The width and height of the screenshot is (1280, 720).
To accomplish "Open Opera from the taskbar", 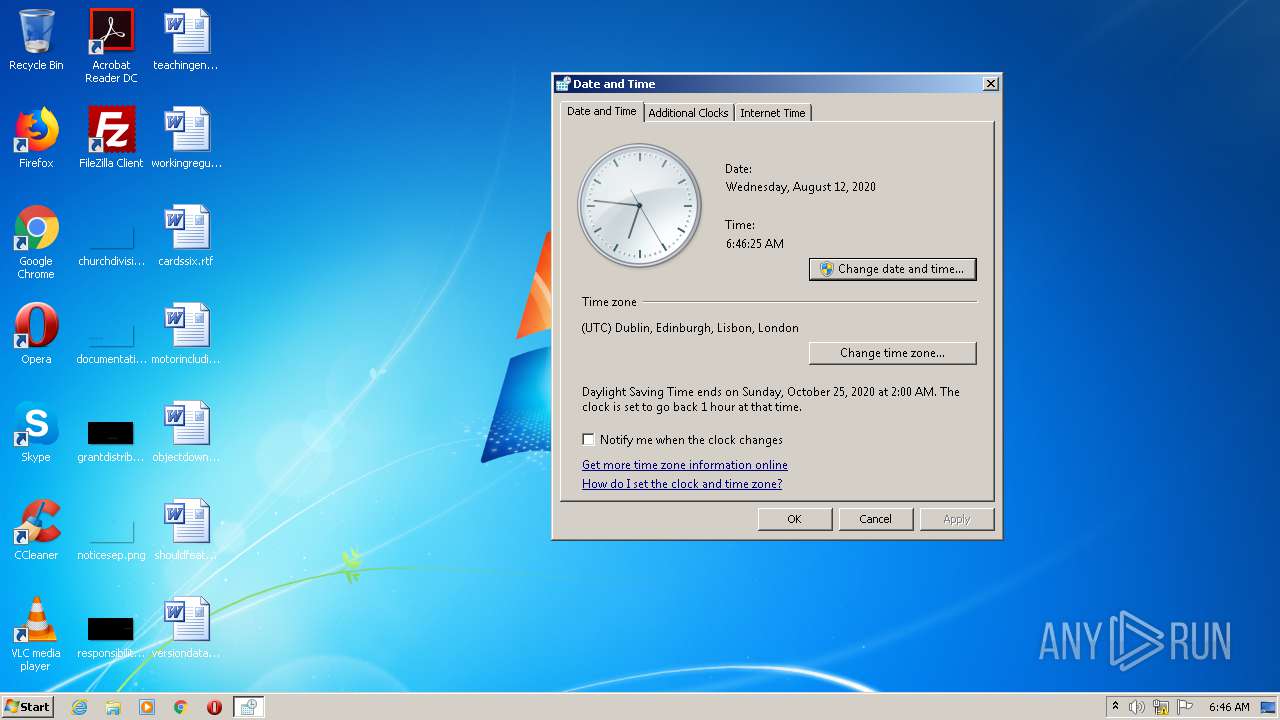I will pyautogui.click(x=214, y=707).
